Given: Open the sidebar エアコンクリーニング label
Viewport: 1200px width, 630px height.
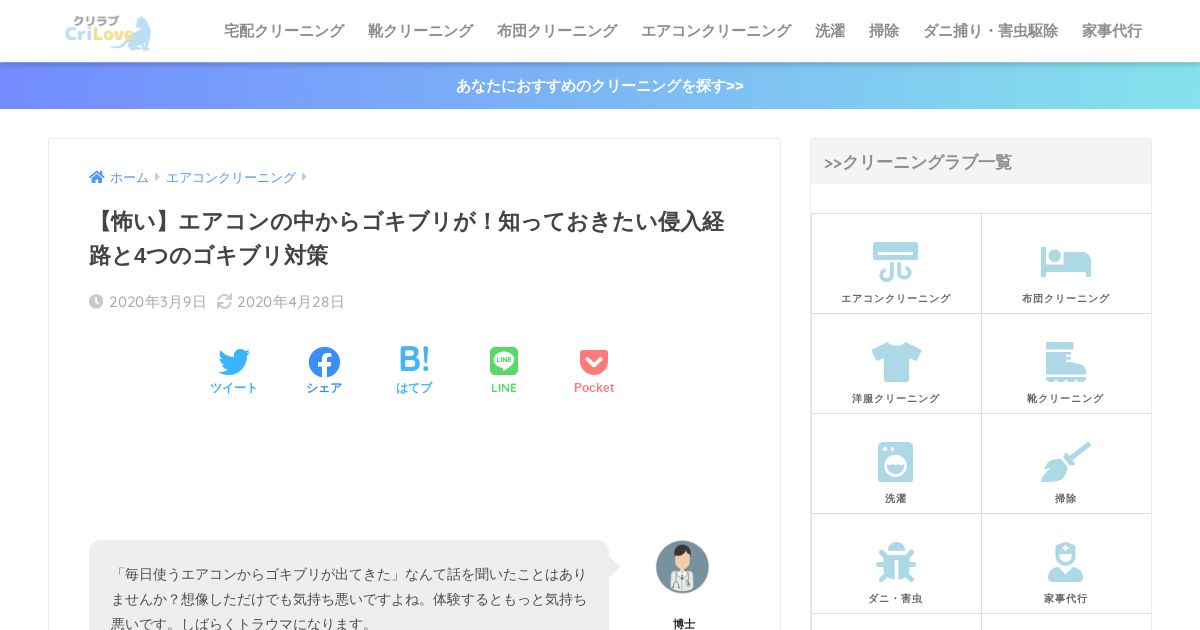Looking at the screenshot, I should click(x=895, y=298).
